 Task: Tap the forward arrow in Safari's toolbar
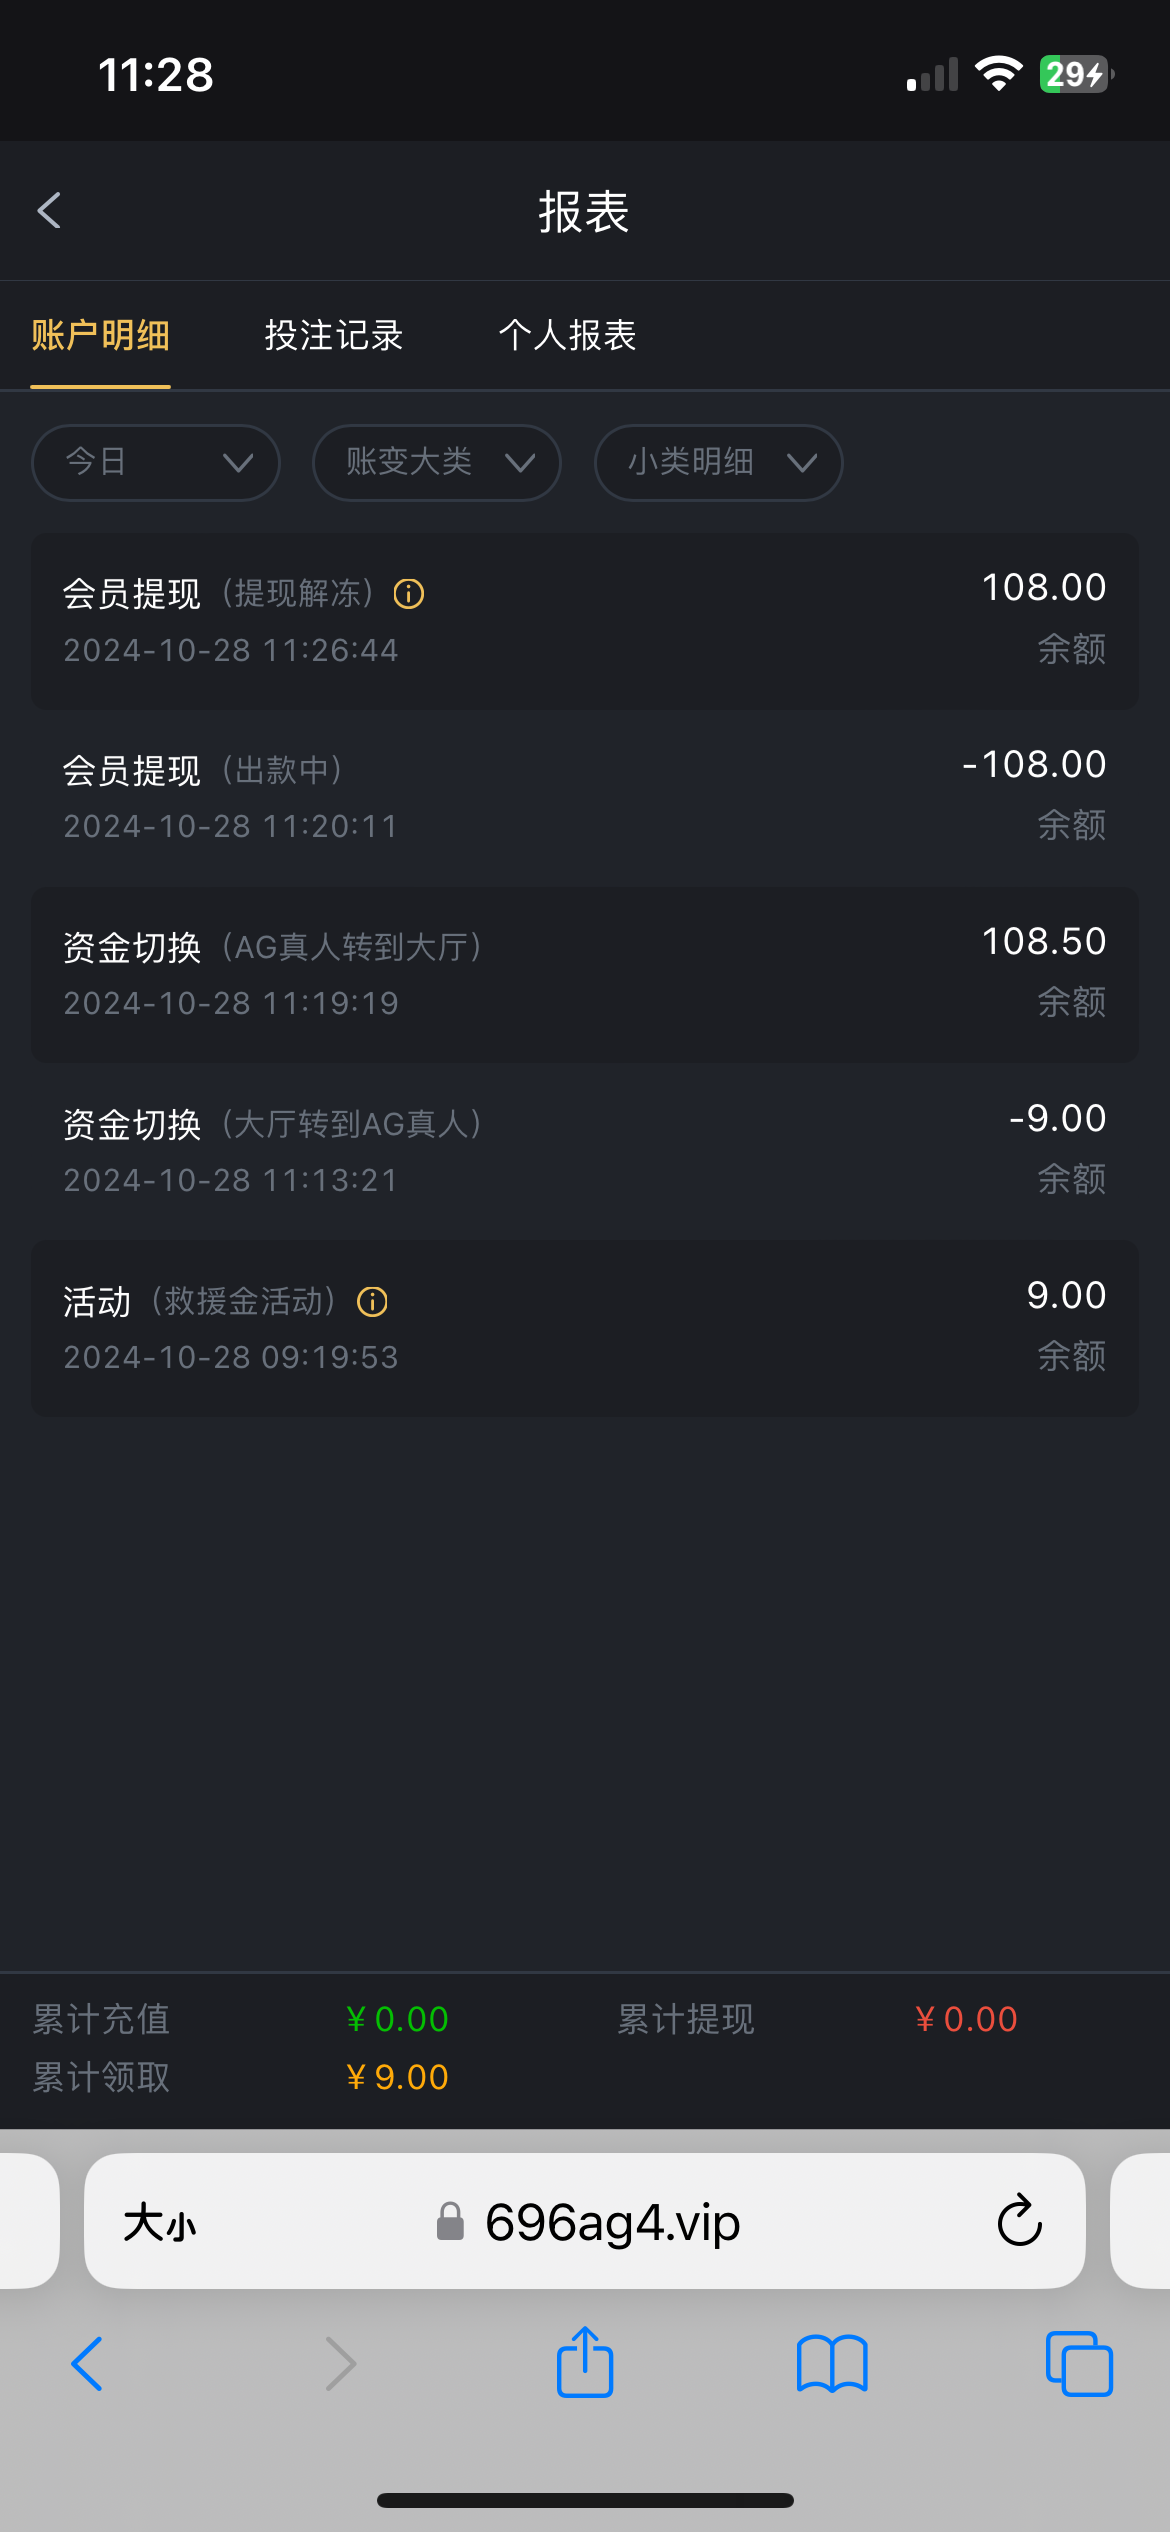[x=341, y=2364]
